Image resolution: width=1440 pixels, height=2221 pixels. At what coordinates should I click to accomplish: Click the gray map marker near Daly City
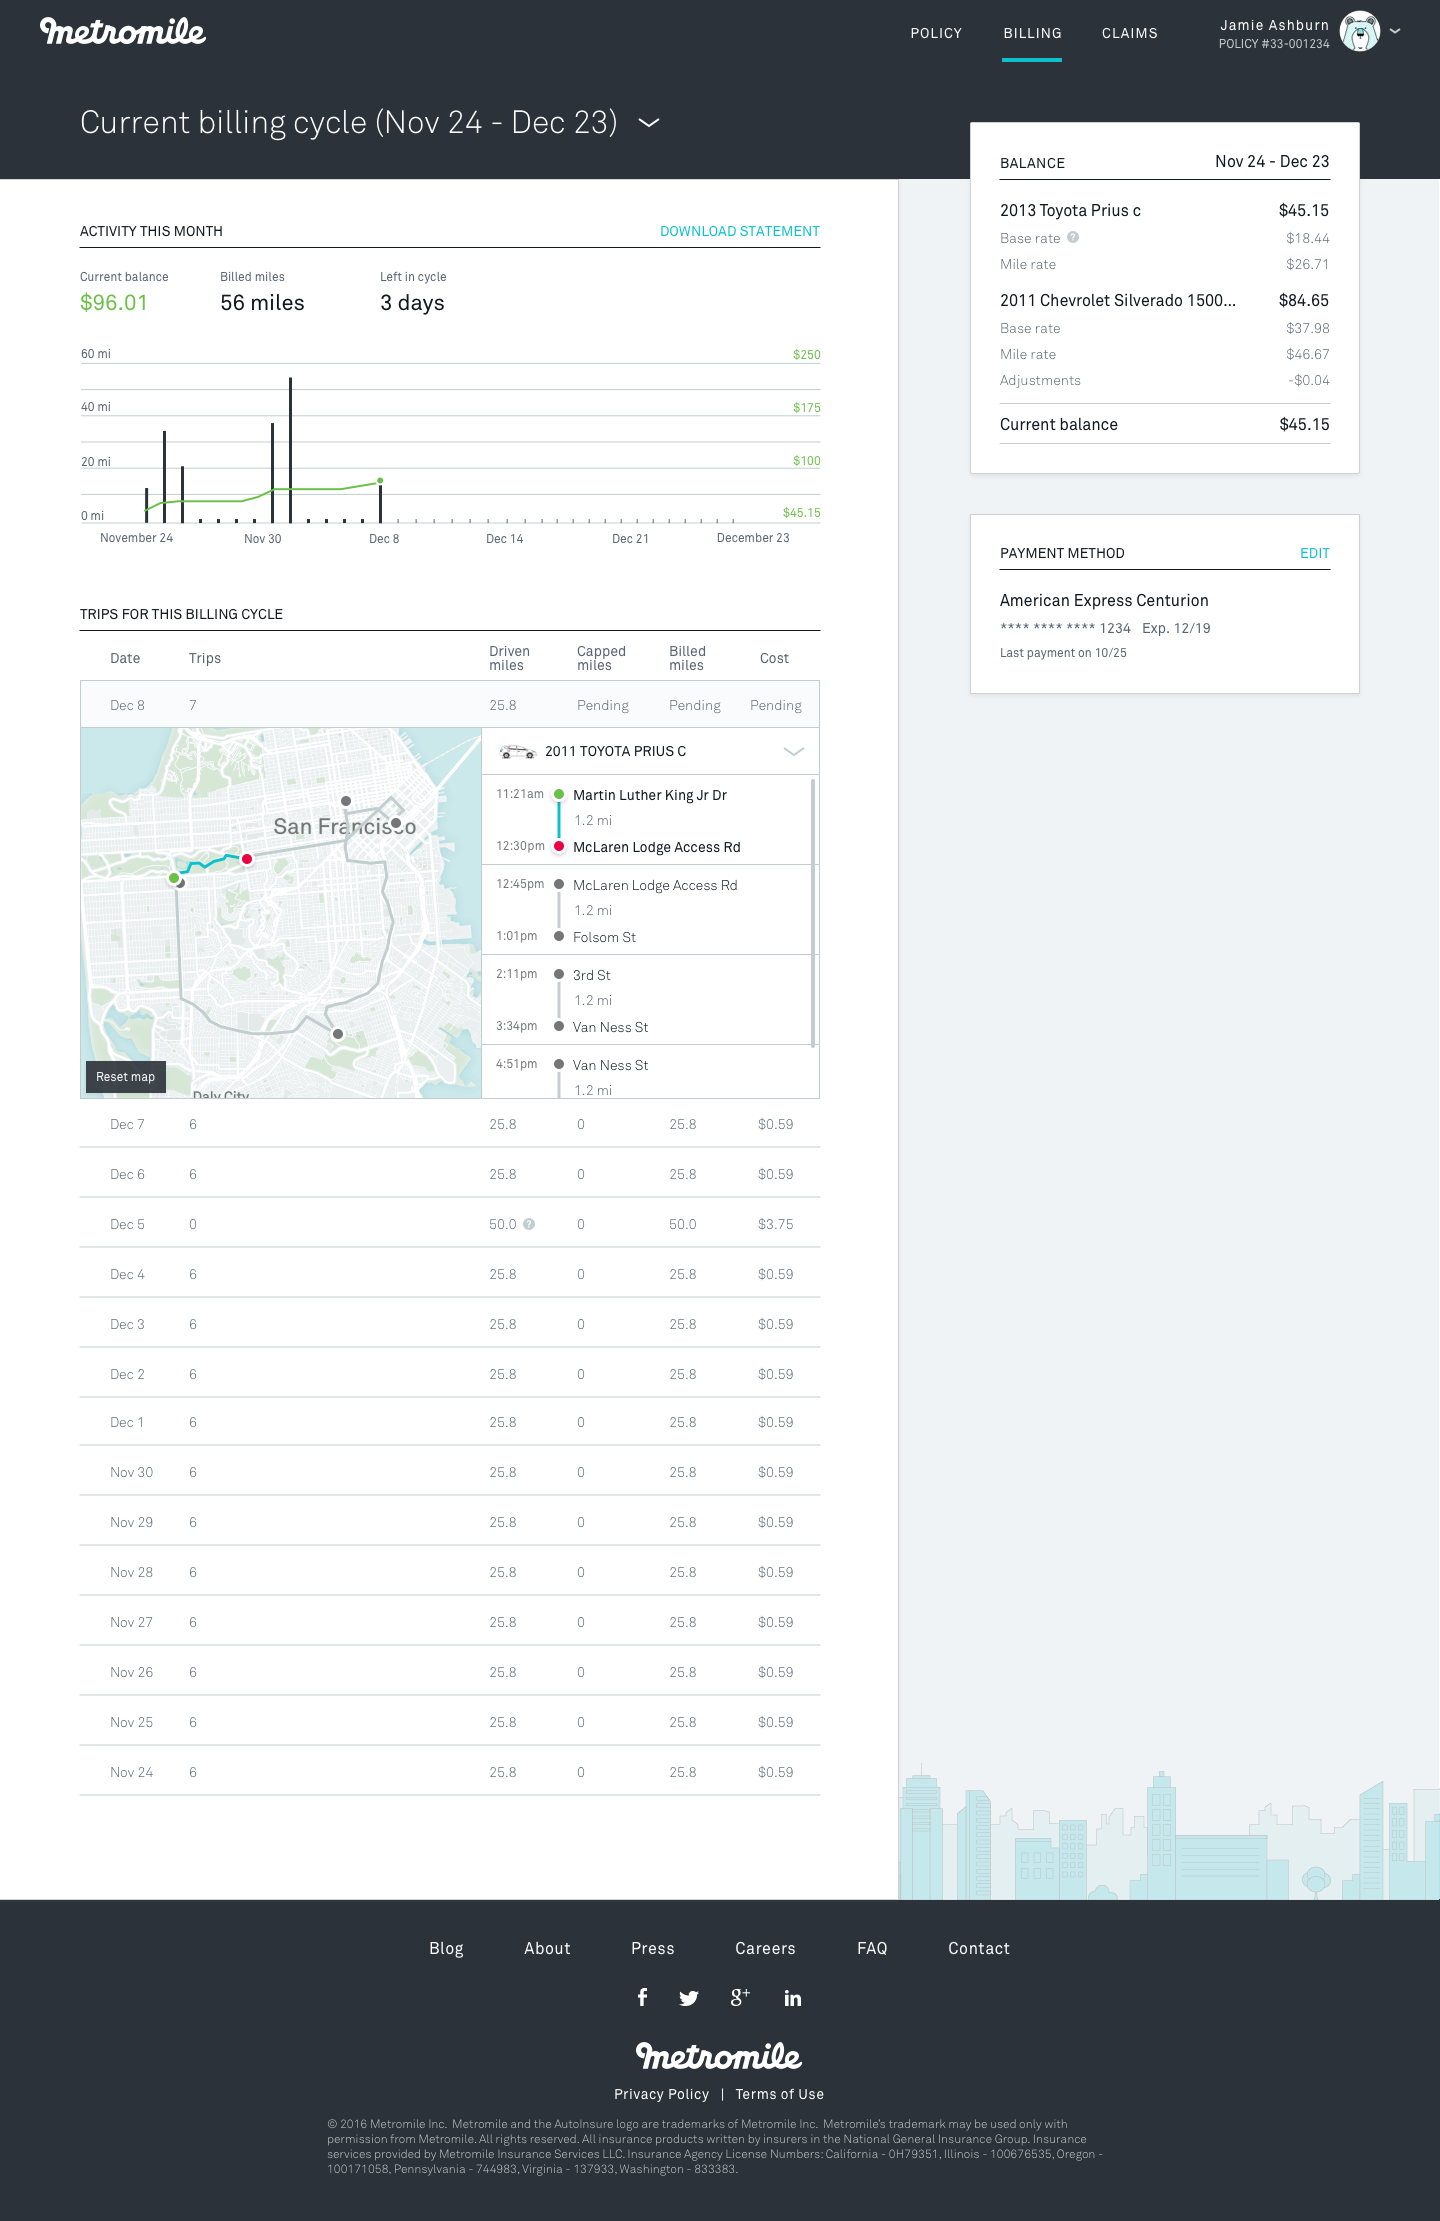(338, 1034)
